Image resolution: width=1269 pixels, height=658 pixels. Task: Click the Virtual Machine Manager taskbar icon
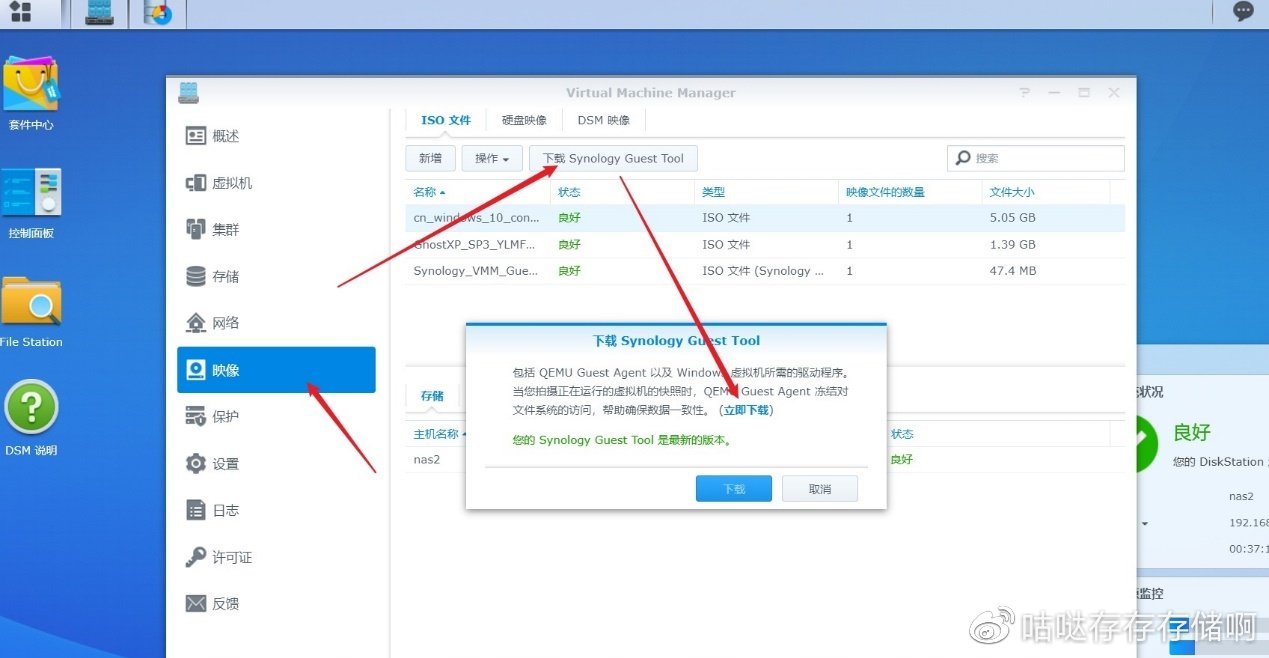coord(99,13)
